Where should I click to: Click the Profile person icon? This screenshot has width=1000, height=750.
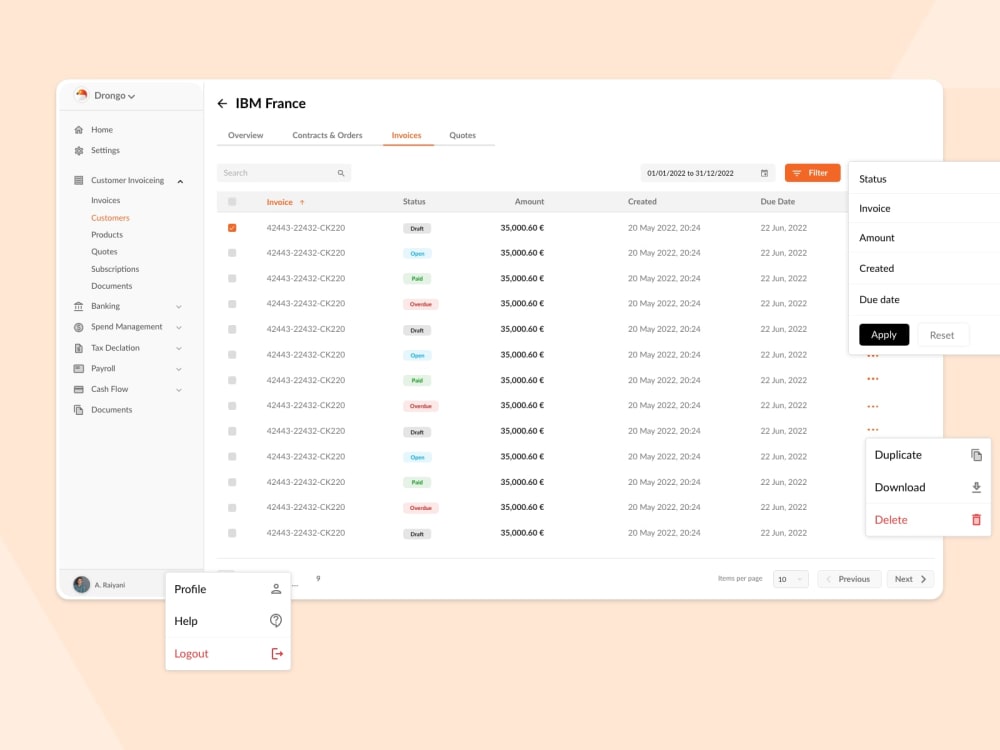pyautogui.click(x=276, y=589)
